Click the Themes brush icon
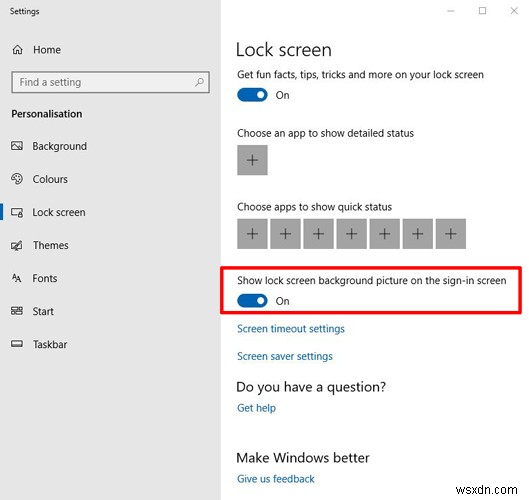The image size is (529, 500). (17, 245)
